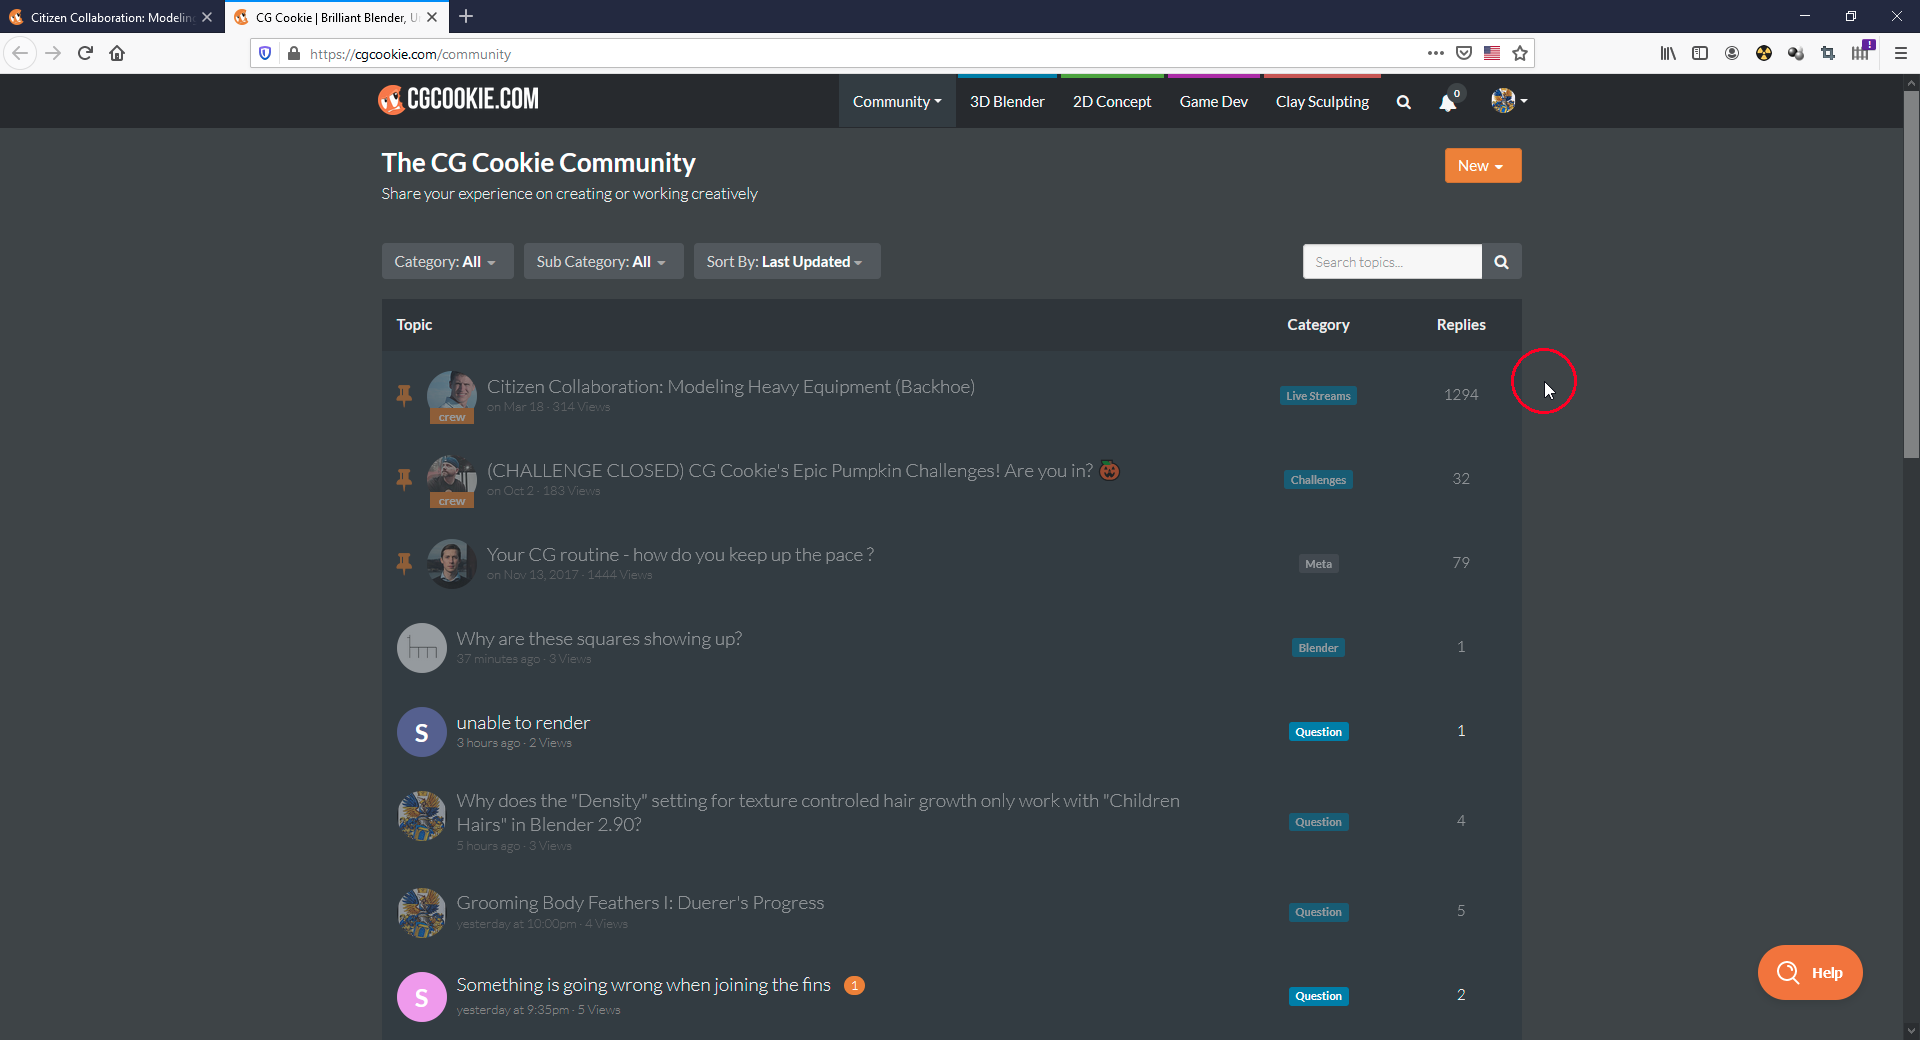The width and height of the screenshot is (1920, 1040).
Task: Go to Firefox home page
Action: (117, 53)
